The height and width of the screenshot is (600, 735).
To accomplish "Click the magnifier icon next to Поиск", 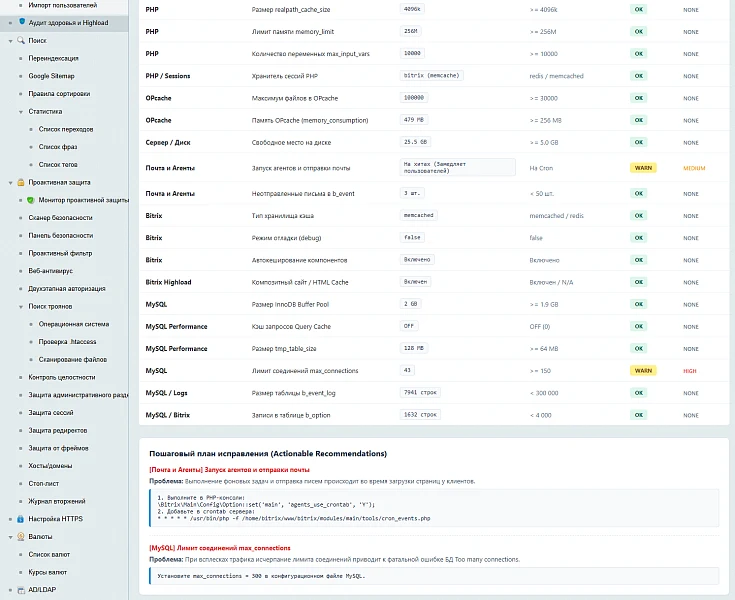I will pos(21,40).
